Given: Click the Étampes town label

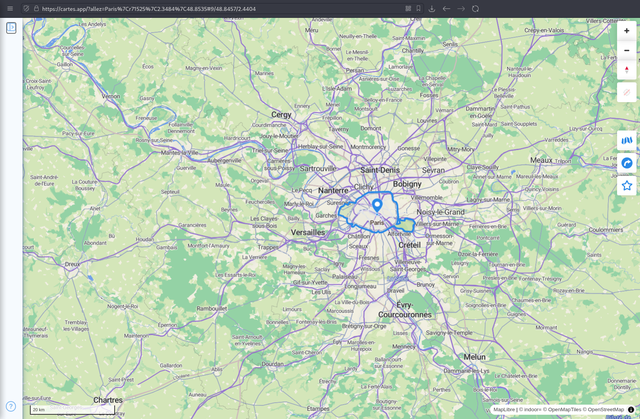Looking at the screenshot, I should click(318, 408).
